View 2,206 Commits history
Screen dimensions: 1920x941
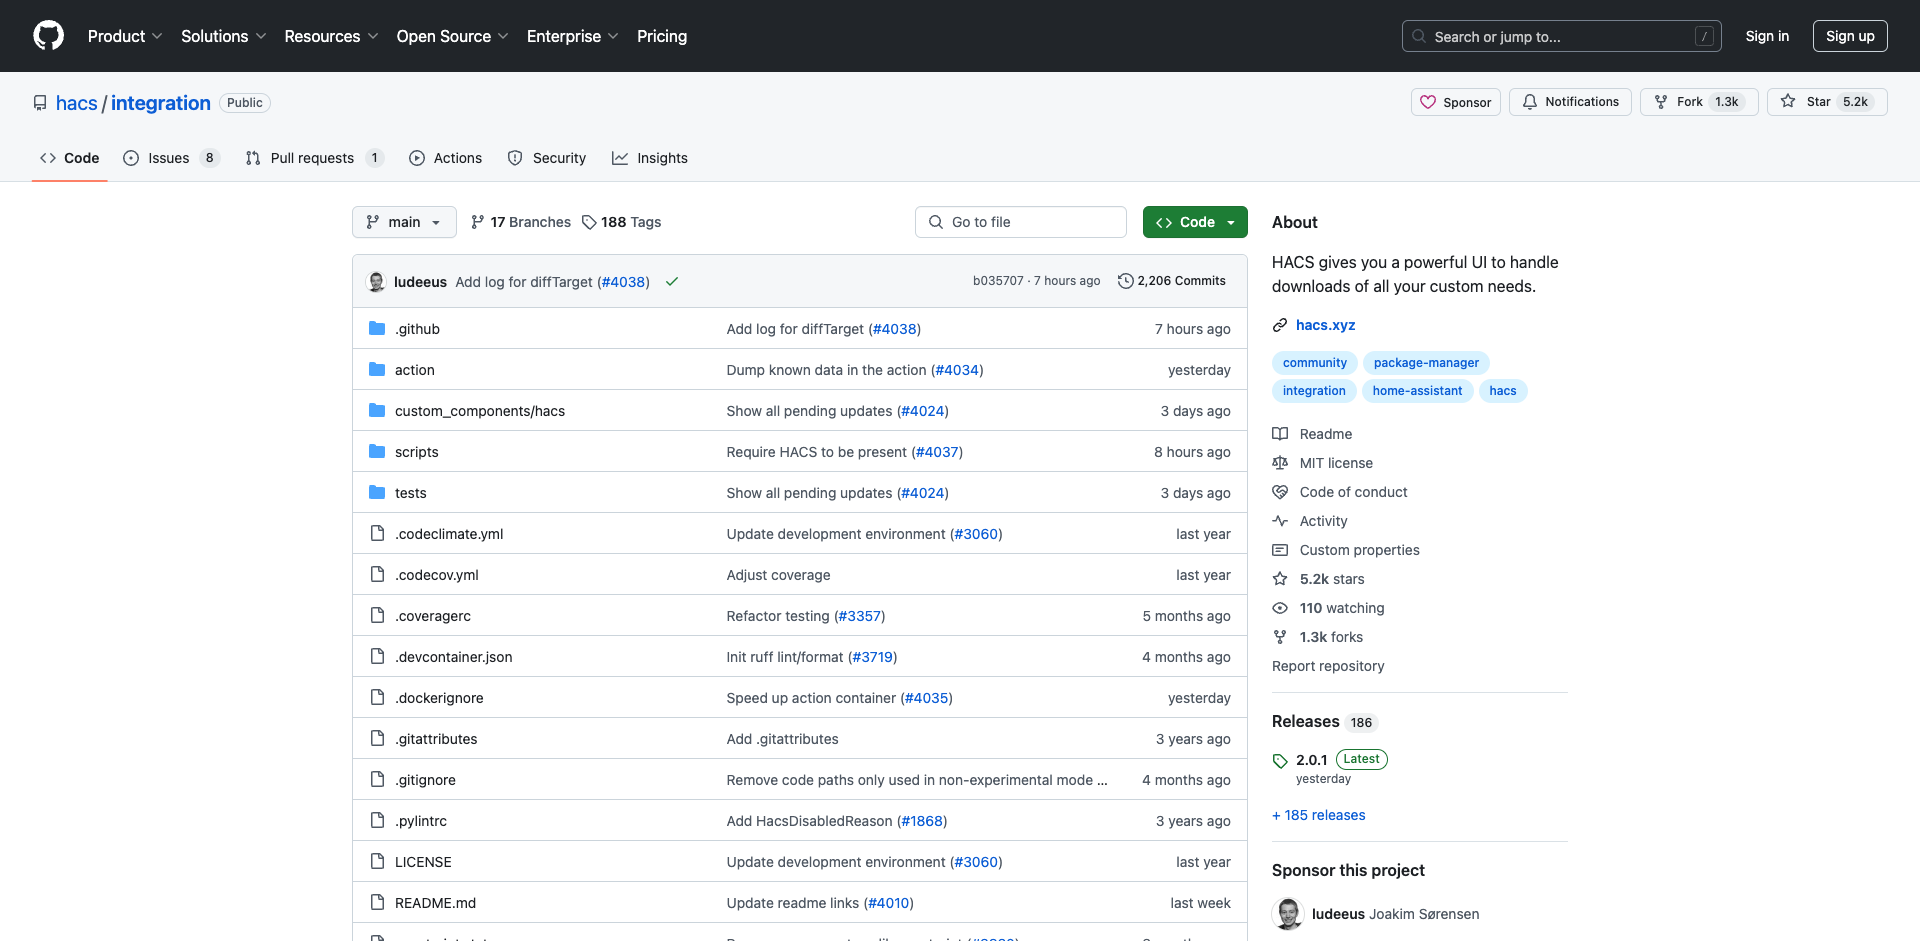click(x=1172, y=281)
